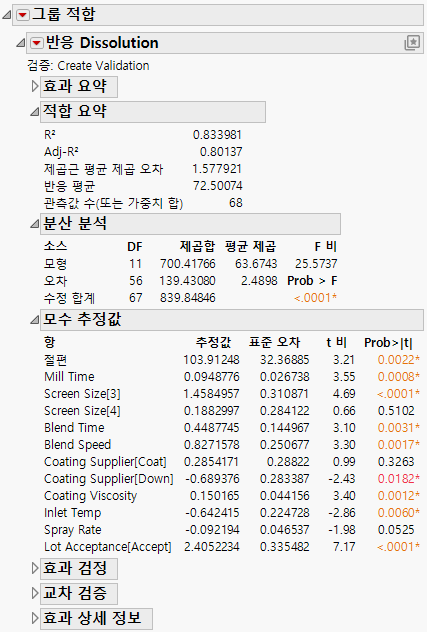
Task: Select the estimate 2.4052234
Action: tap(212, 547)
